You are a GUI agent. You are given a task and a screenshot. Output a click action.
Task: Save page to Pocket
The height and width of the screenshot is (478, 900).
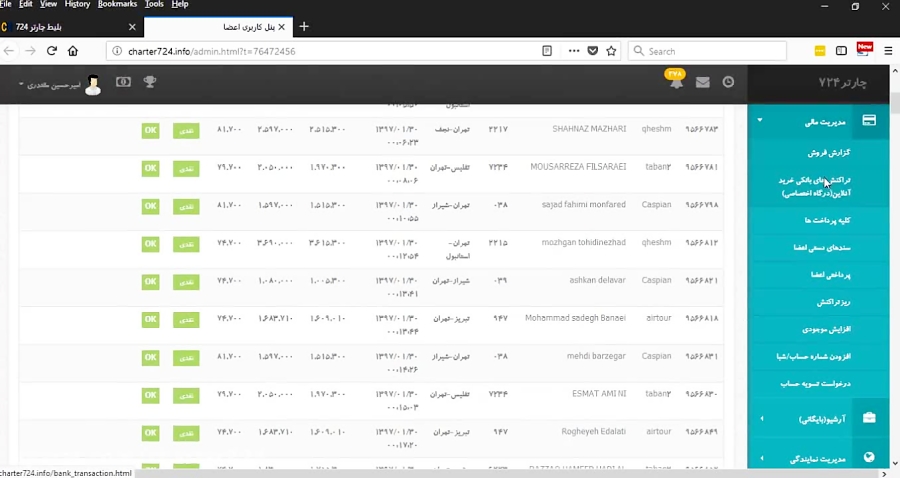pyautogui.click(x=593, y=51)
